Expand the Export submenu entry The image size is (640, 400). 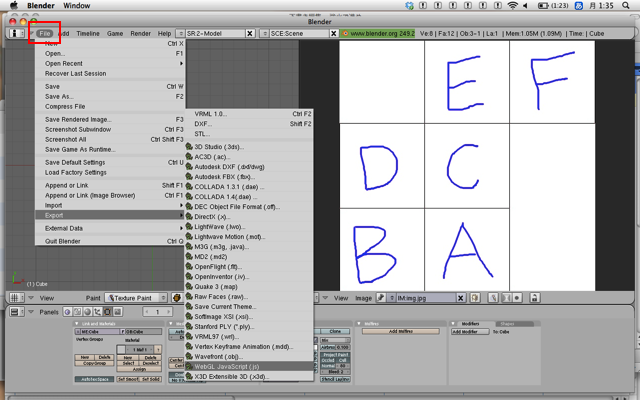[x=110, y=216]
